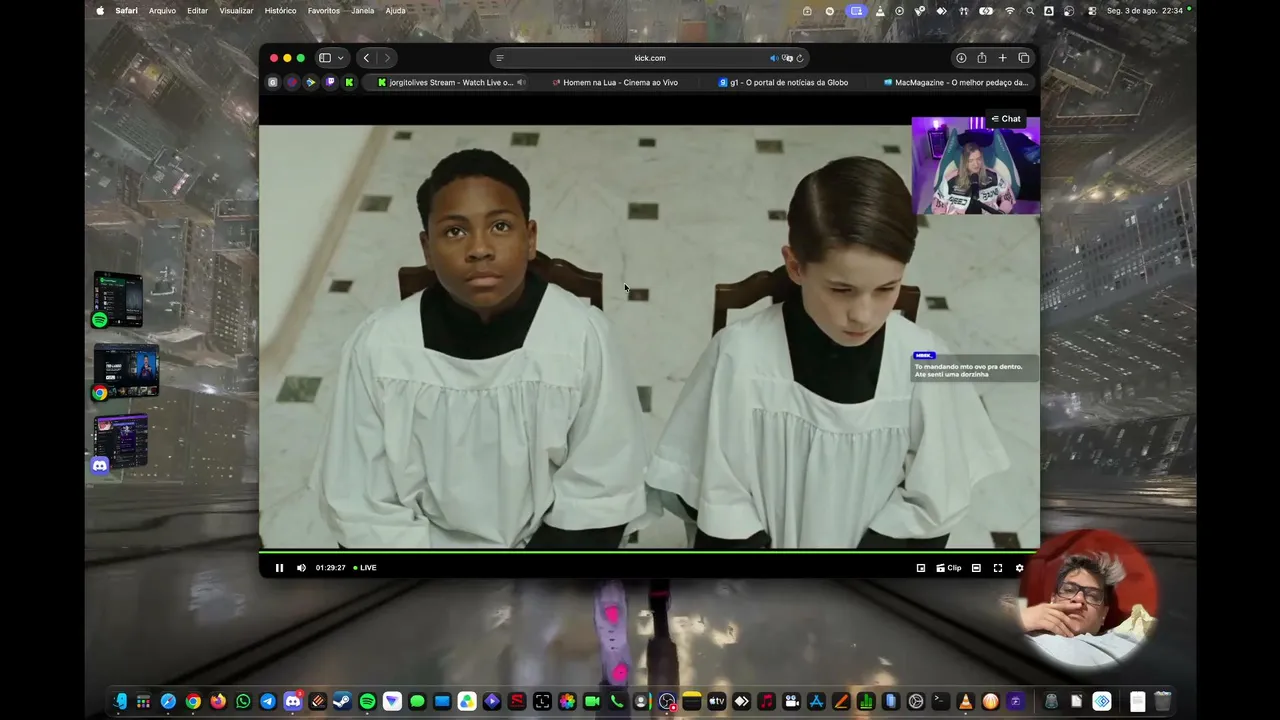Open Firefox from the Dock

[x=218, y=702]
